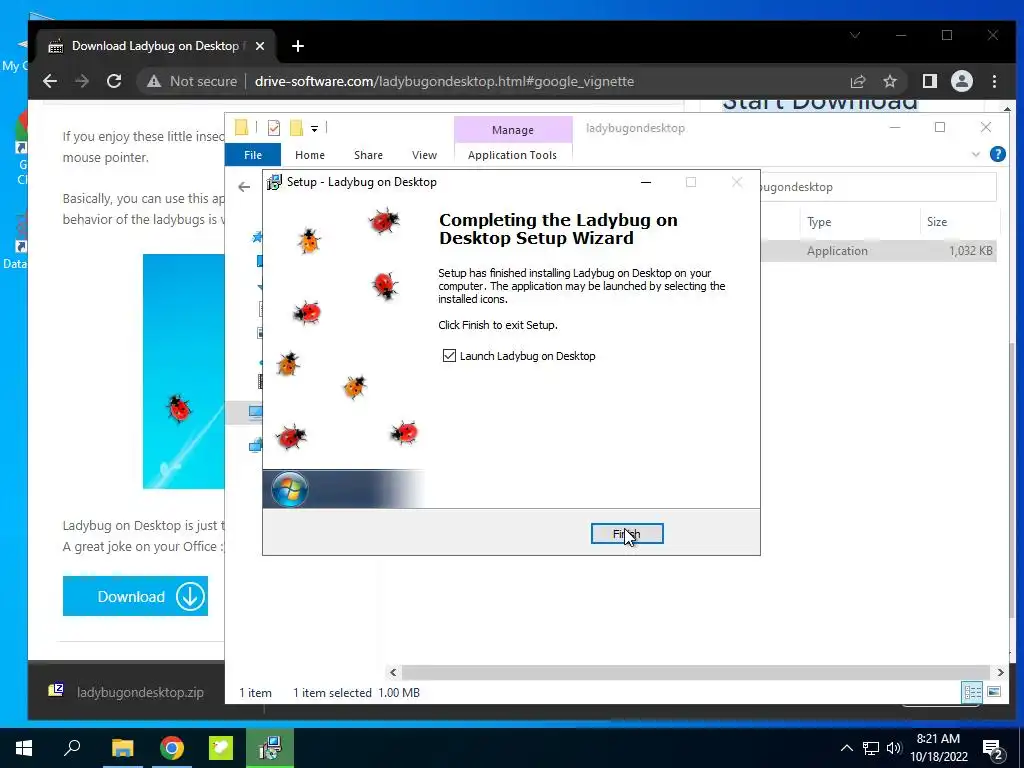Open Chrome from taskbar
Image resolution: width=1024 pixels, height=768 pixels.
coord(172,748)
